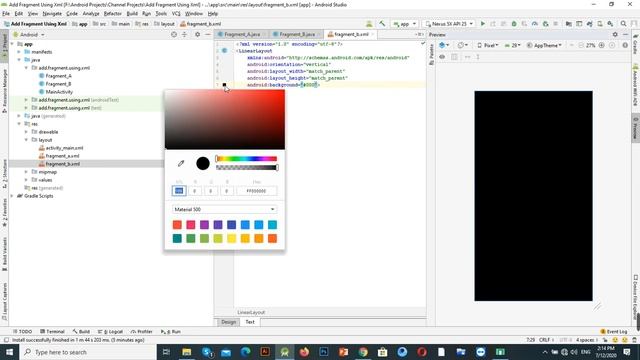Open Chrome from the Windows taskbar
640x360 pixels.
pos(363,352)
